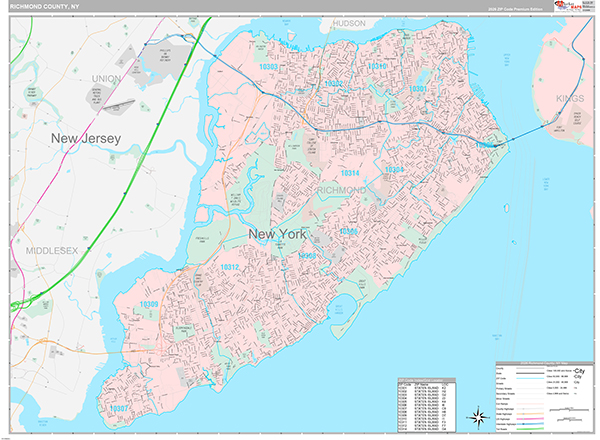Click the MIDDLESEX county label
Screen dimensions: 600x440
[52, 251]
